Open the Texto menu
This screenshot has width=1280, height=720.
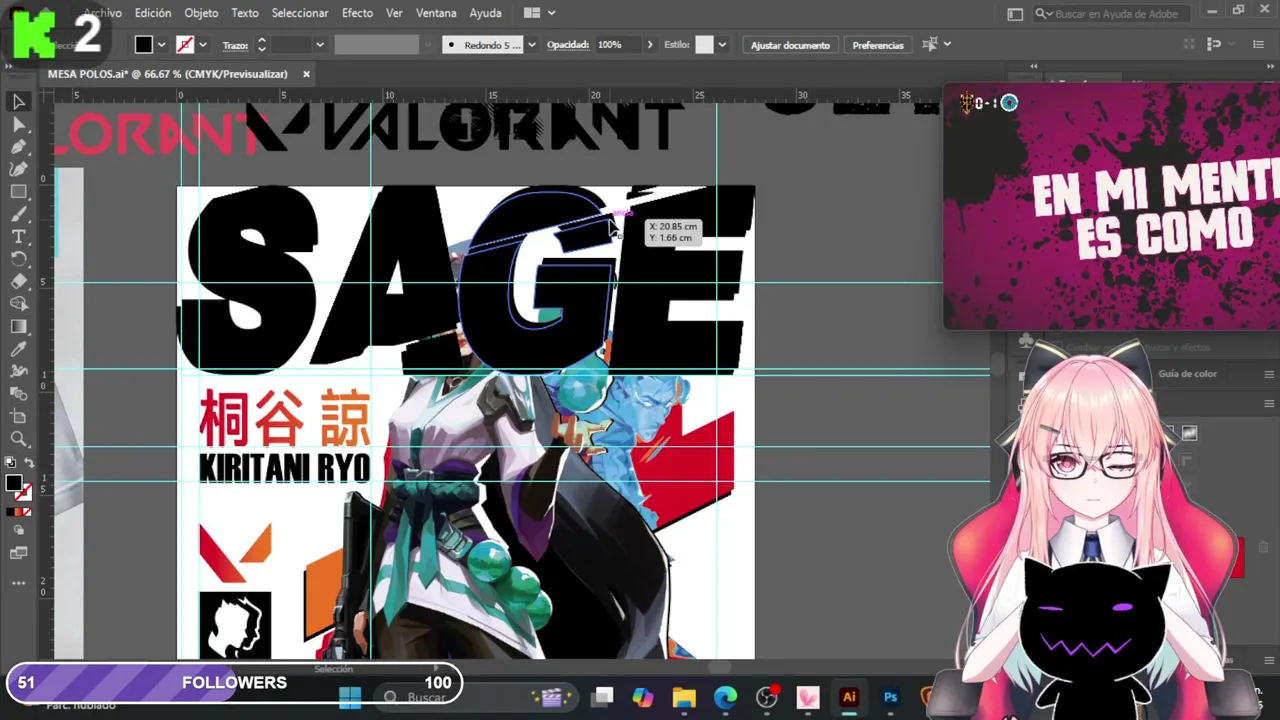245,13
